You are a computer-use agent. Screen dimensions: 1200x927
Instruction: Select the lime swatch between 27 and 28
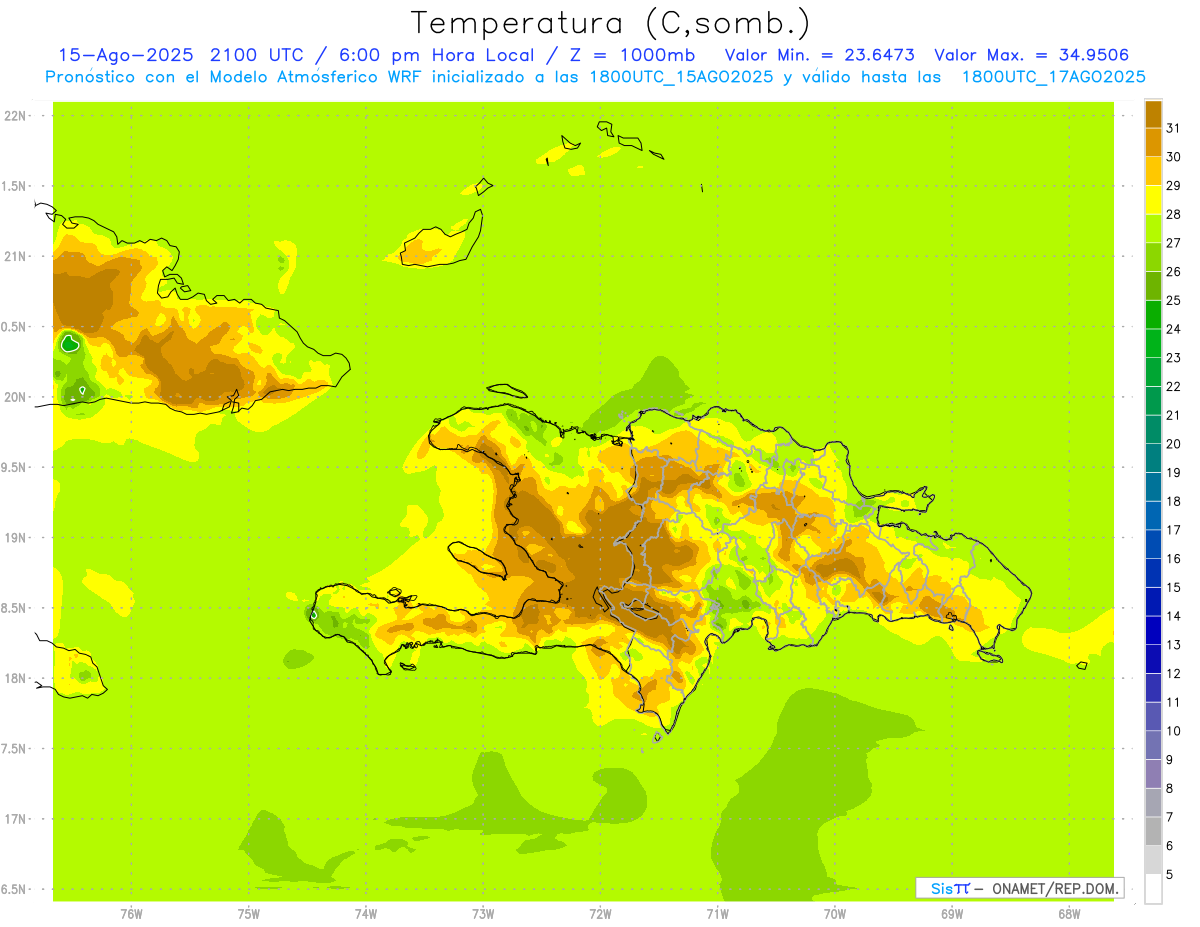coord(1153,228)
